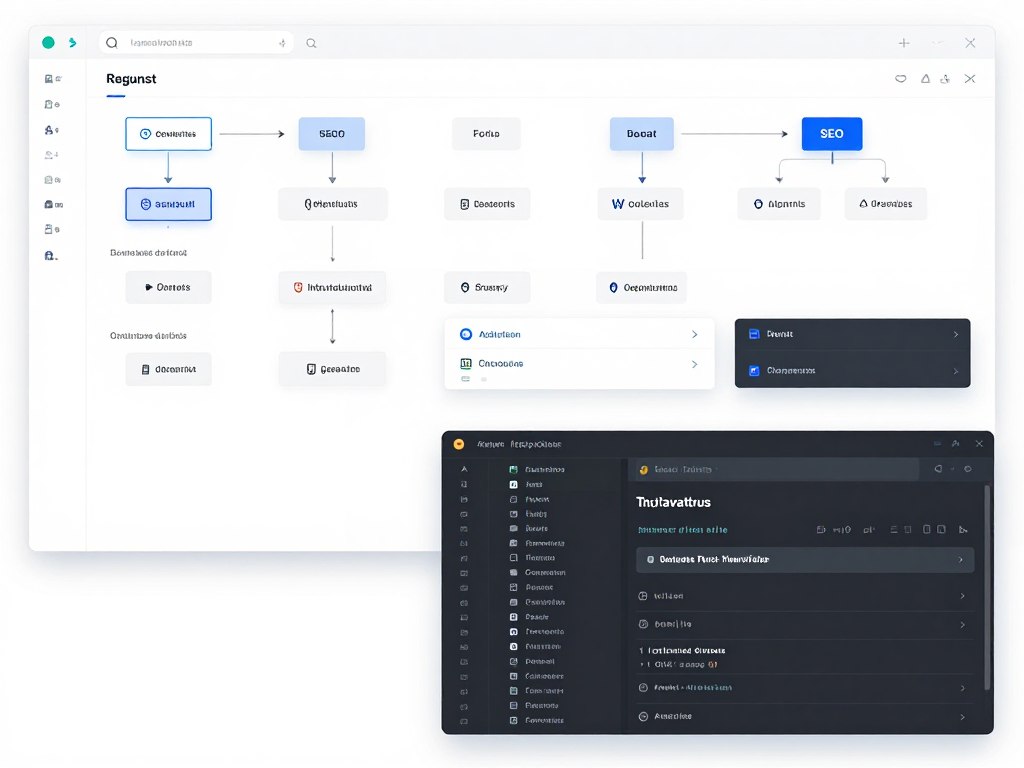Expand the Adiotean row chevron in white popup
This screenshot has width=1024, height=768.
(694, 334)
